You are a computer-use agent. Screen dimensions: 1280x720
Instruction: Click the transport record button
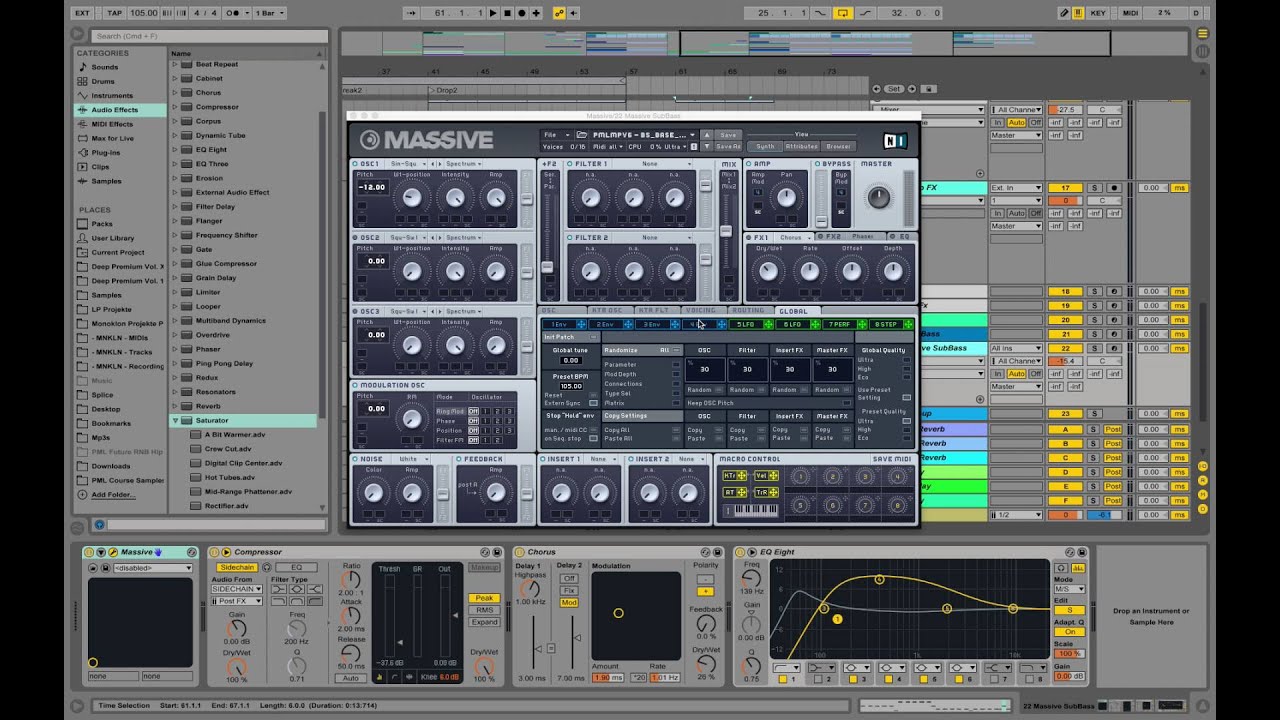pos(522,13)
